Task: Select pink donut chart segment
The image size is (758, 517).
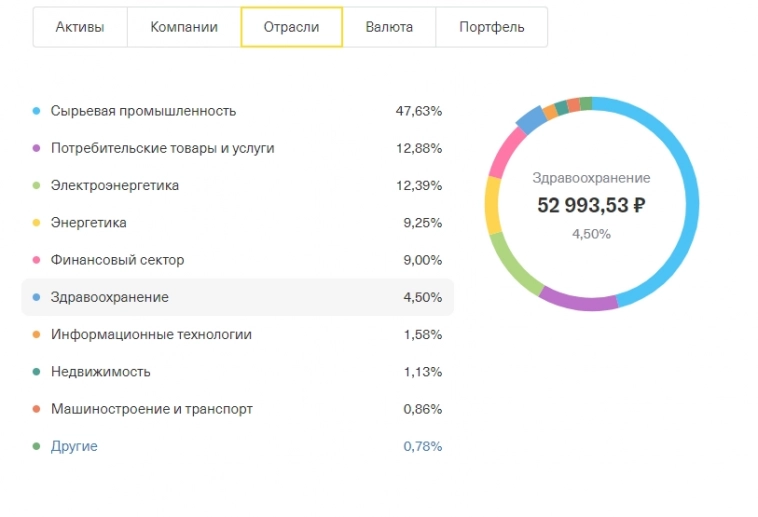Action: [x=506, y=152]
